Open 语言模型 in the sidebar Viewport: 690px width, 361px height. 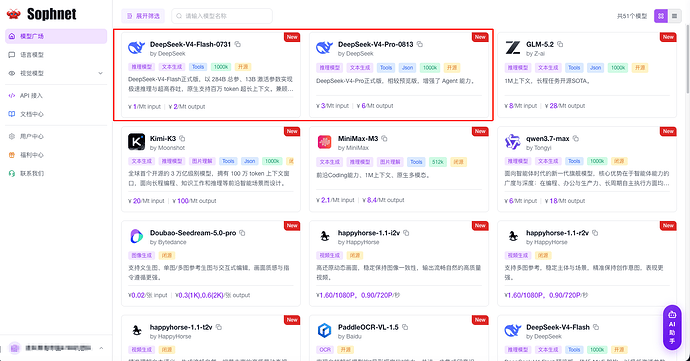pos(56,55)
